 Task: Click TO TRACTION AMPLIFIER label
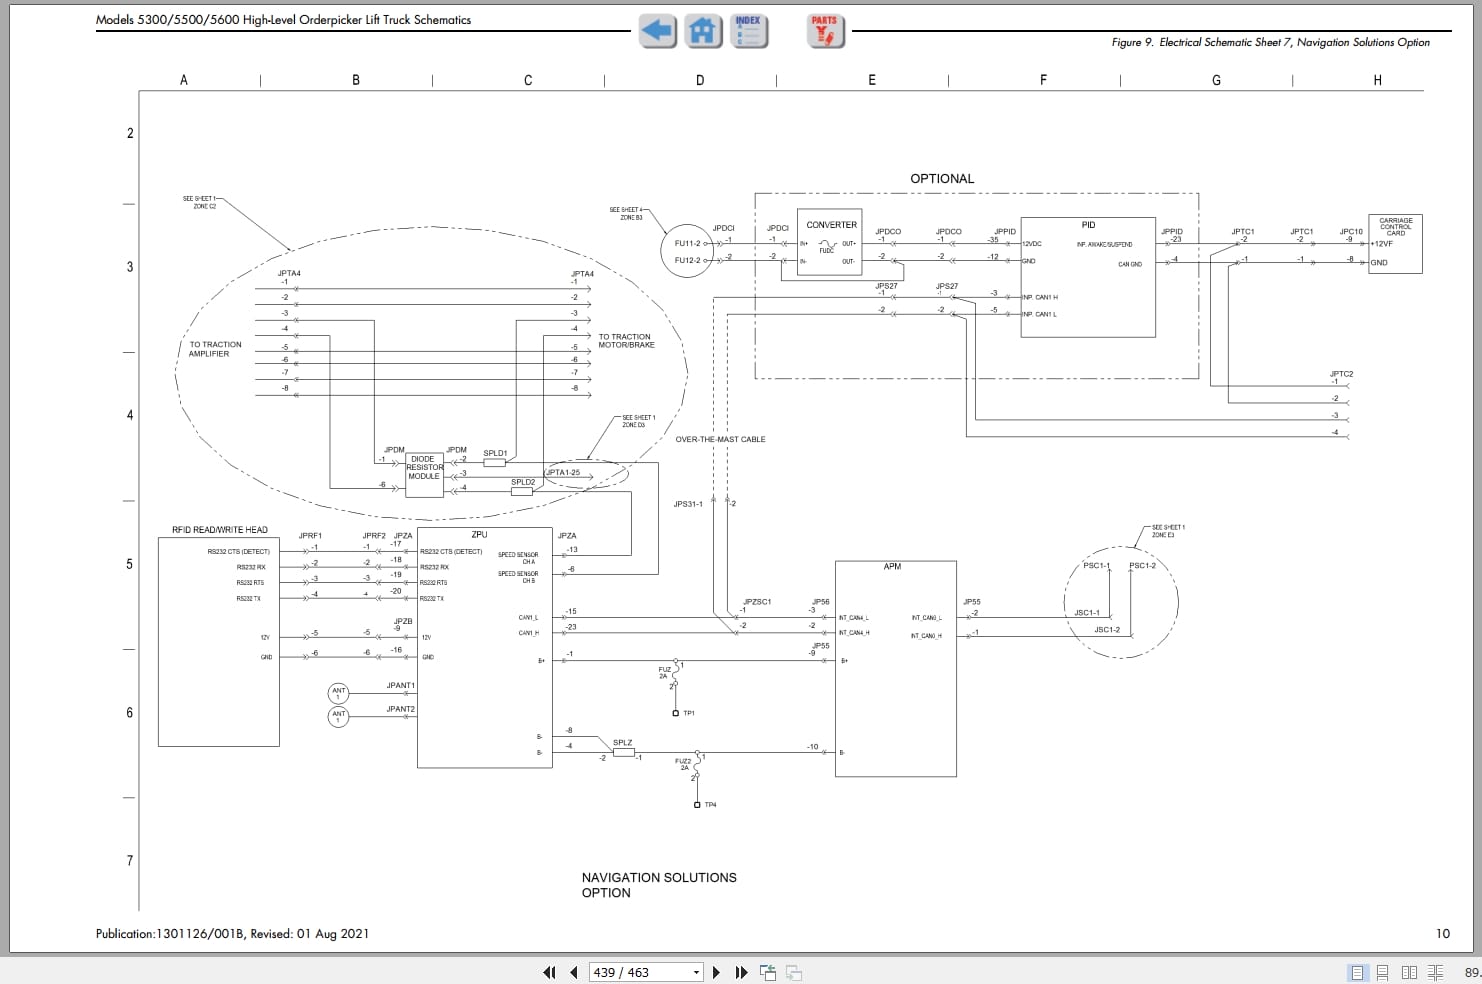(215, 349)
